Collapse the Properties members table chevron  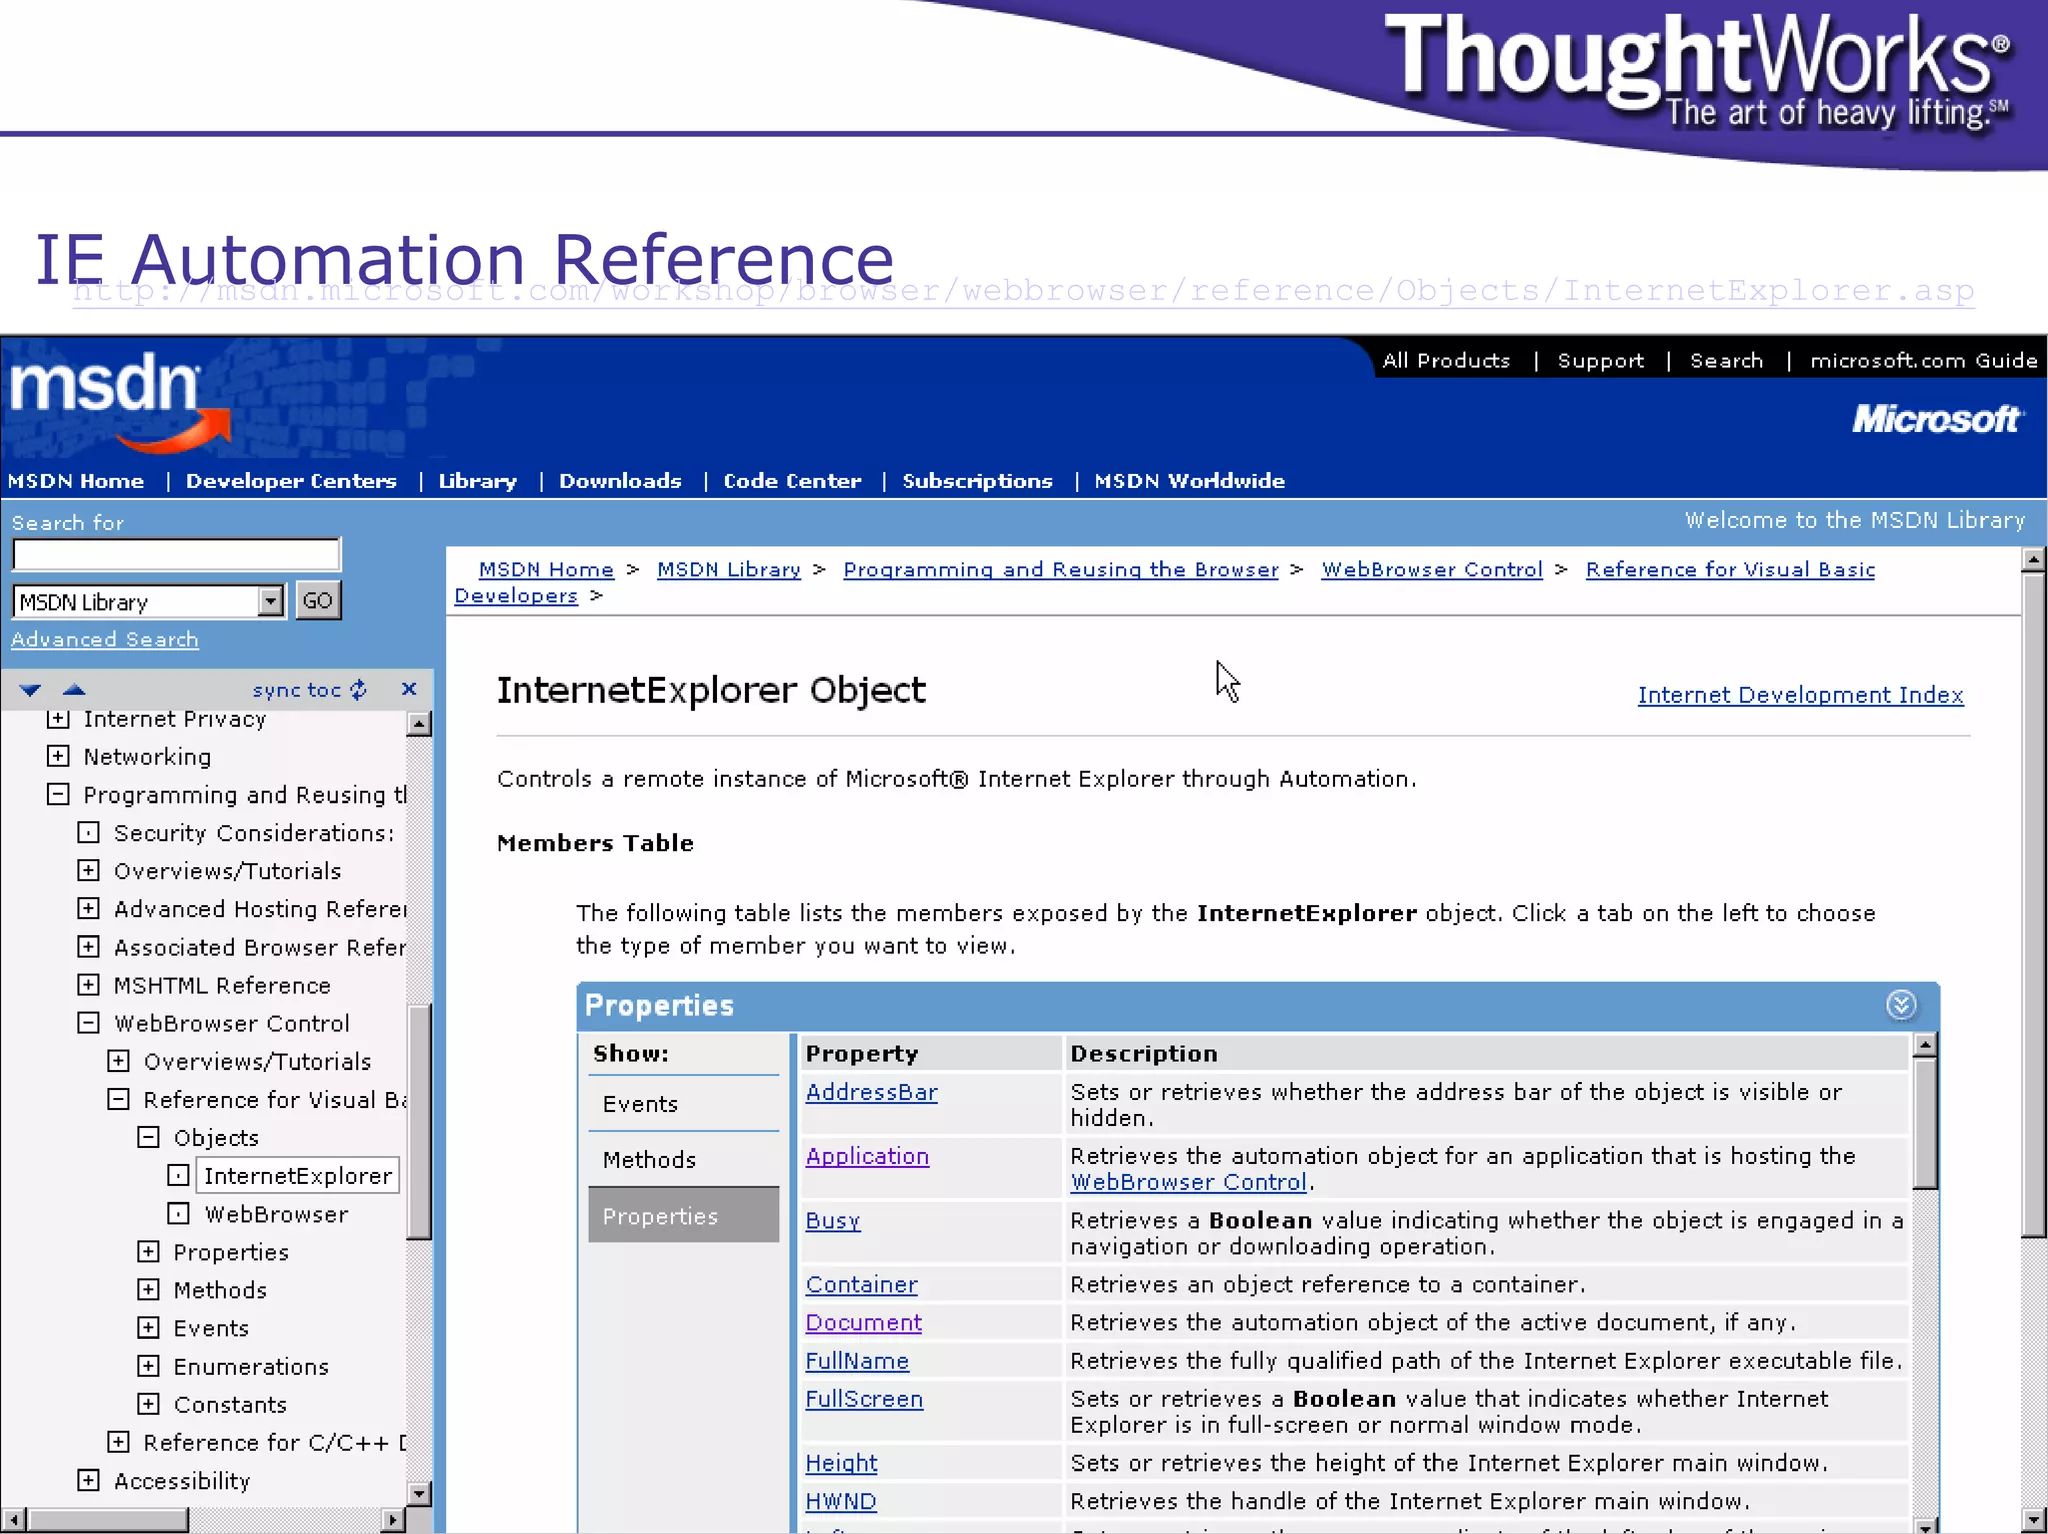point(1901,1004)
